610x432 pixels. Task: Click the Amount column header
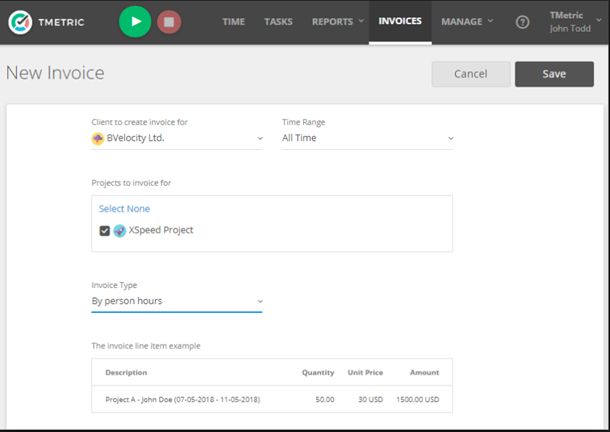424,372
